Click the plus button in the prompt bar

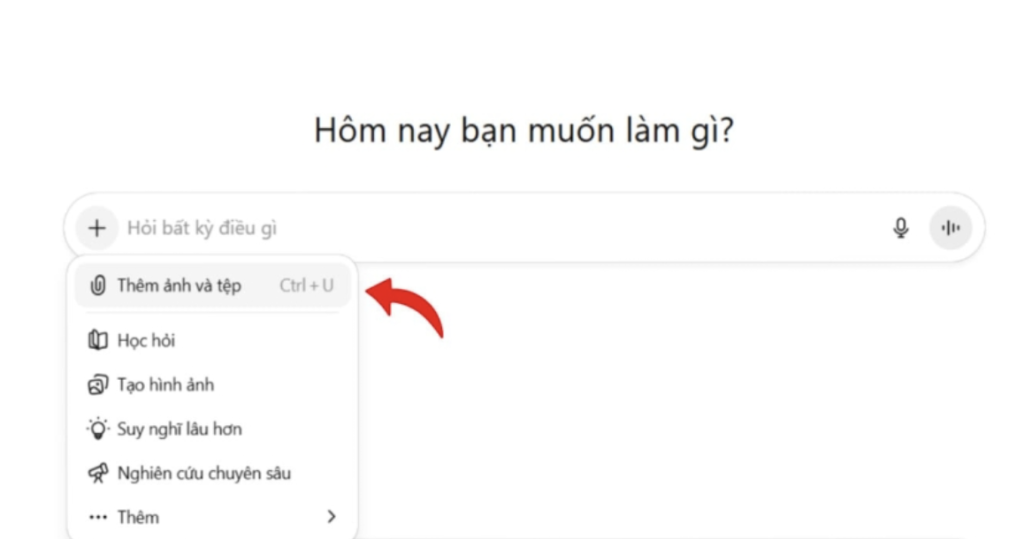(x=97, y=228)
